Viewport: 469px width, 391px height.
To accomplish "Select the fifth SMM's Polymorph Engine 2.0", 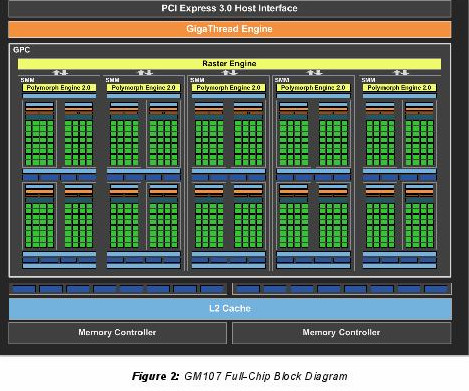I will [399, 88].
